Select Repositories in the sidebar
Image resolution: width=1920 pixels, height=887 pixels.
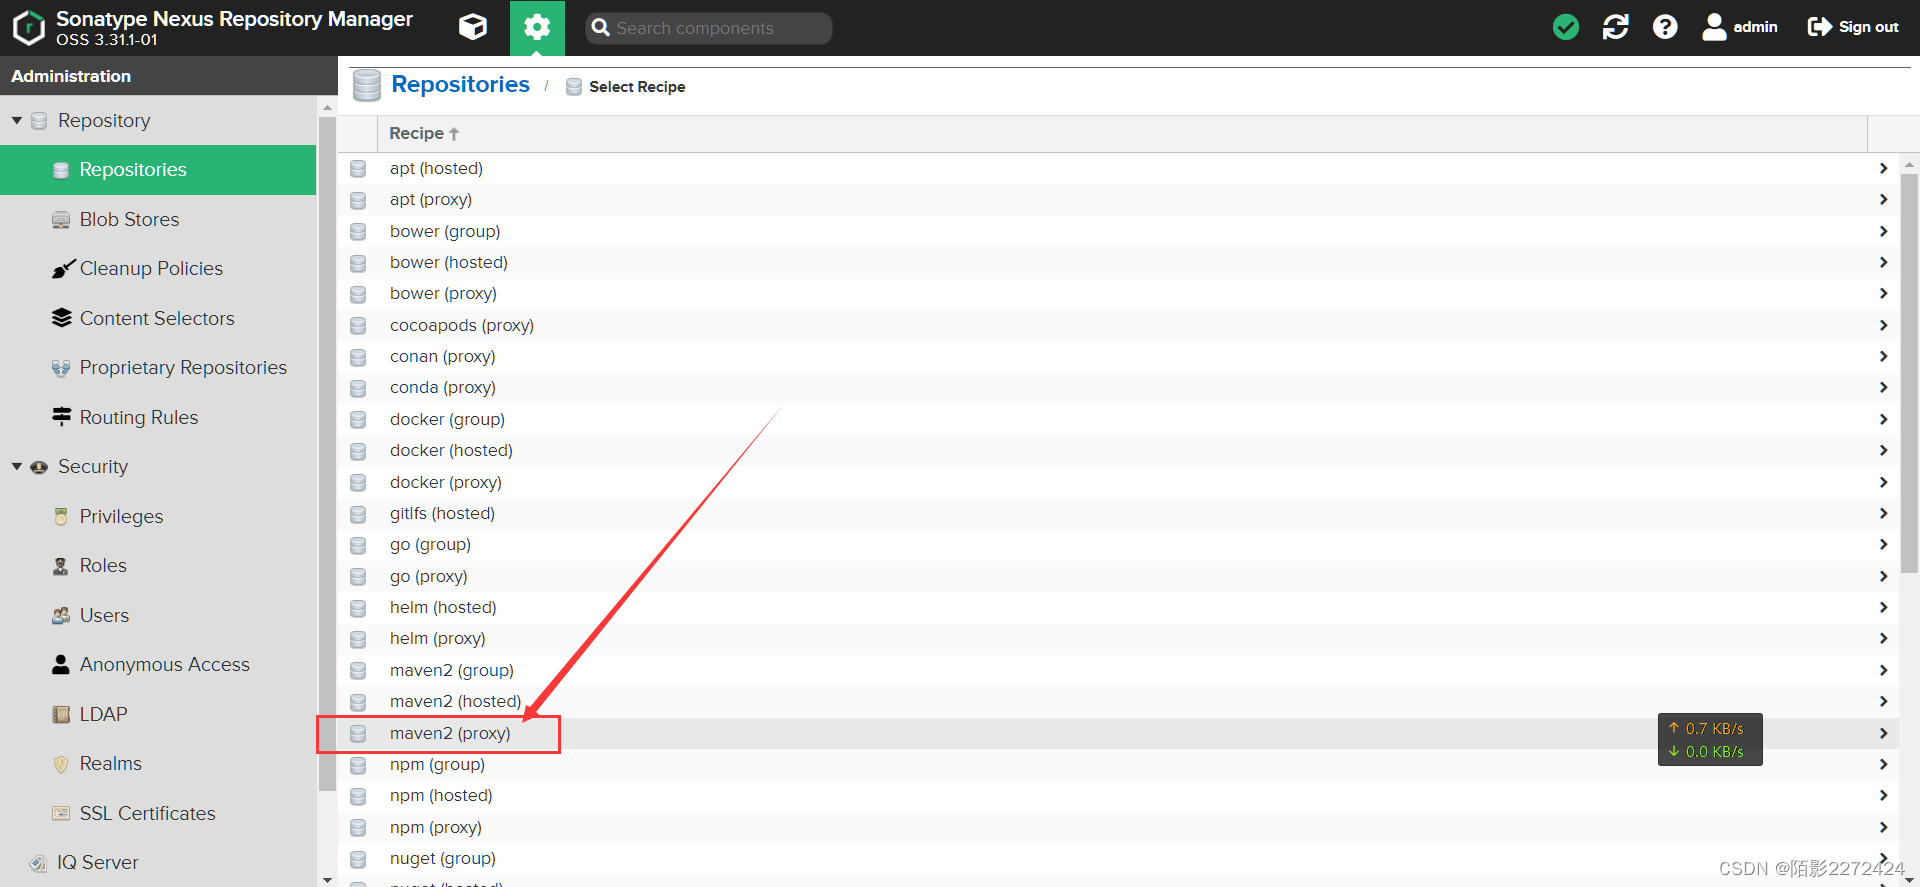click(158, 170)
